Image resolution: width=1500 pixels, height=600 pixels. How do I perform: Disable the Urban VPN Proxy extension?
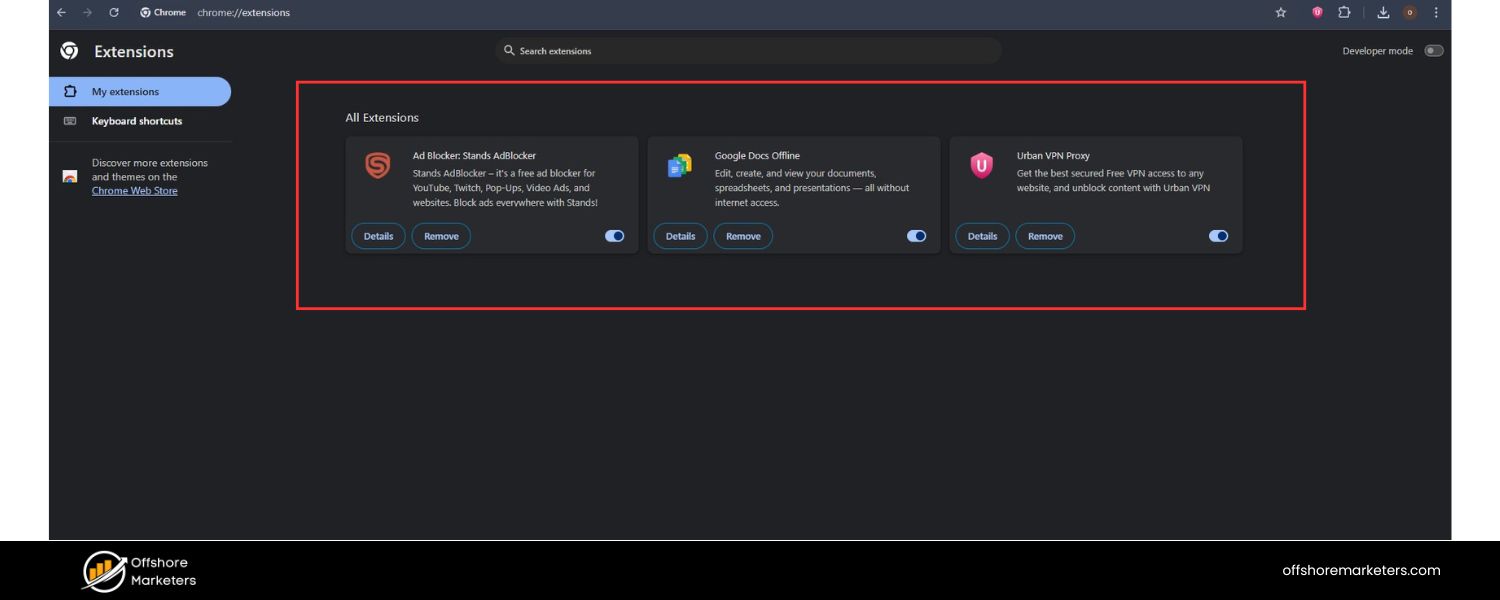1218,235
